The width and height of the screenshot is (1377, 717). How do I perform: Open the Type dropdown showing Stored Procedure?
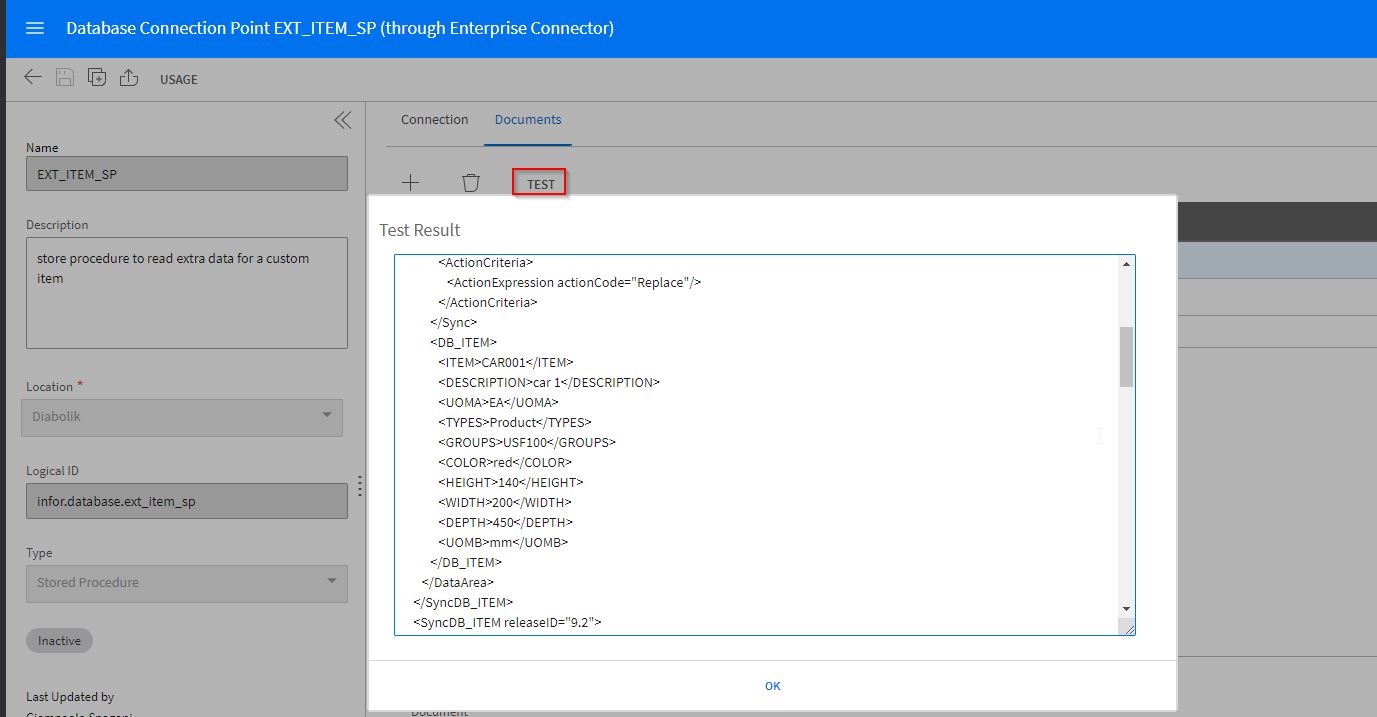[186, 583]
